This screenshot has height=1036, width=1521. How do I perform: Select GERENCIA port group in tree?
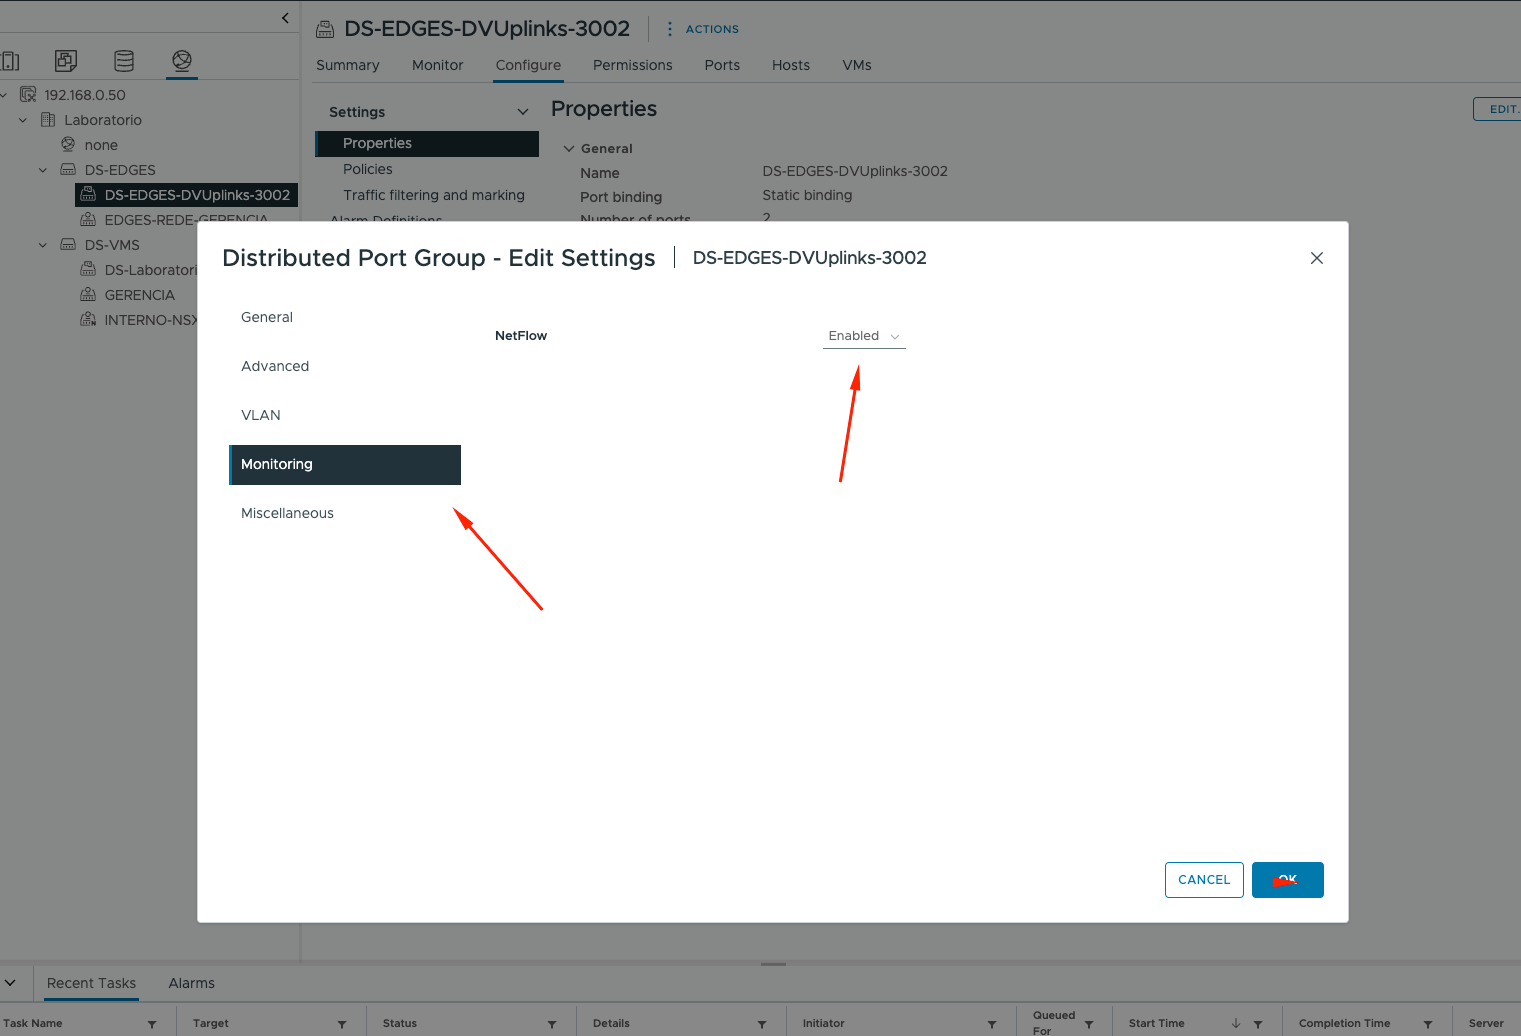tap(139, 295)
